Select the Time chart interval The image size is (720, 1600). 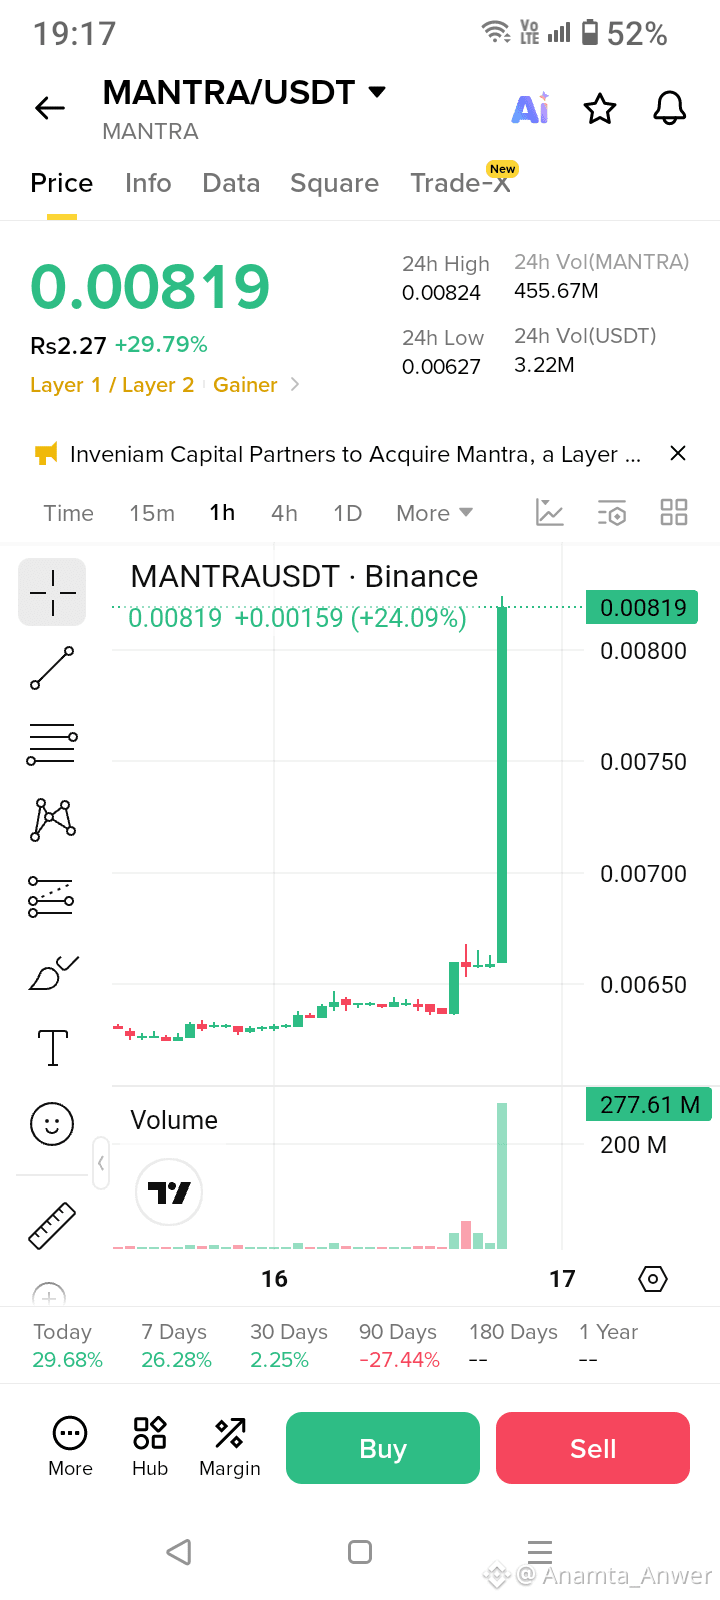click(68, 513)
